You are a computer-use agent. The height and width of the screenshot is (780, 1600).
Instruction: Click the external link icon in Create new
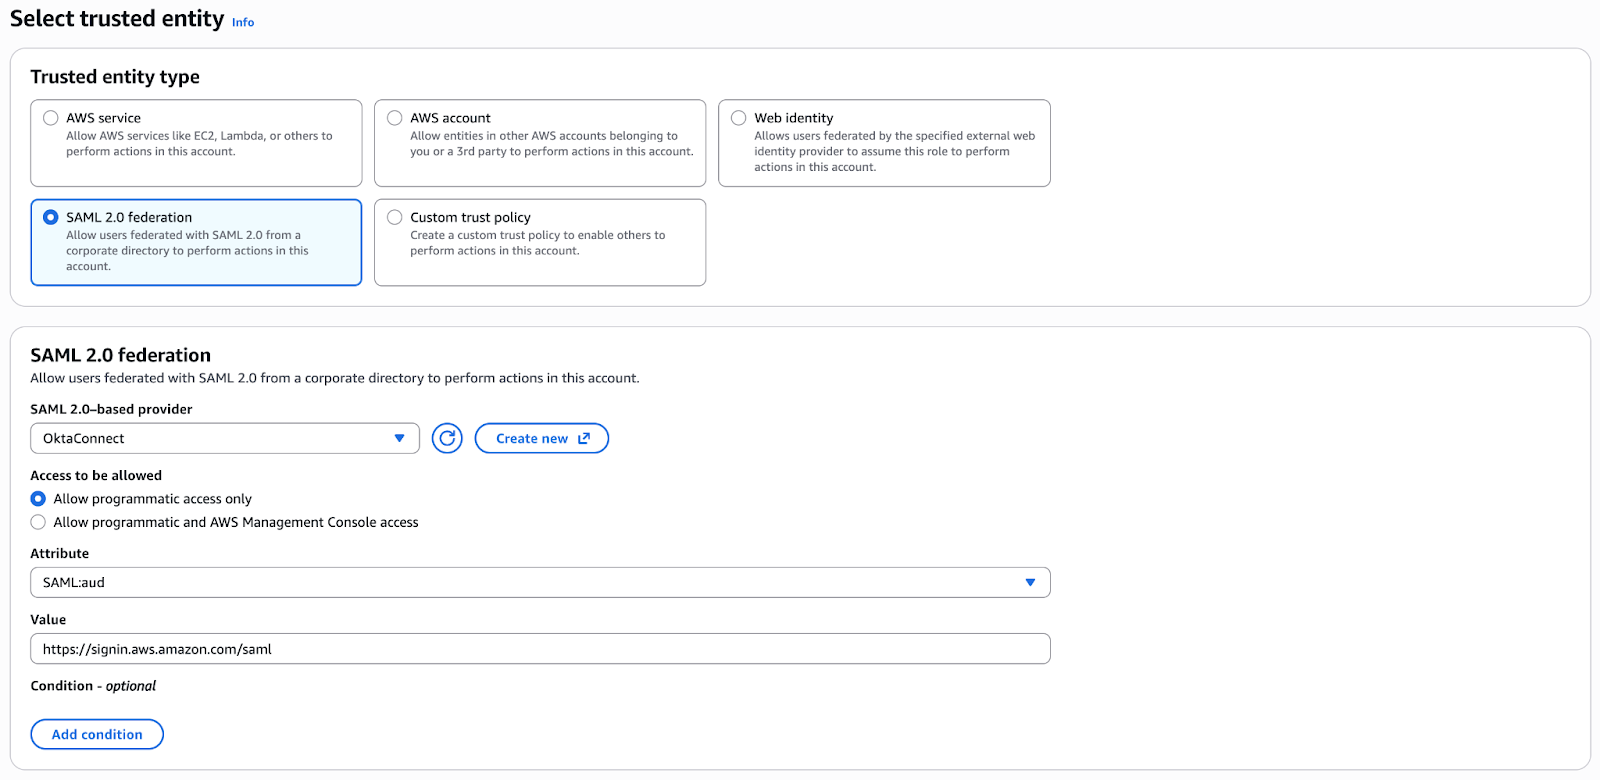[x=584, y=438]
